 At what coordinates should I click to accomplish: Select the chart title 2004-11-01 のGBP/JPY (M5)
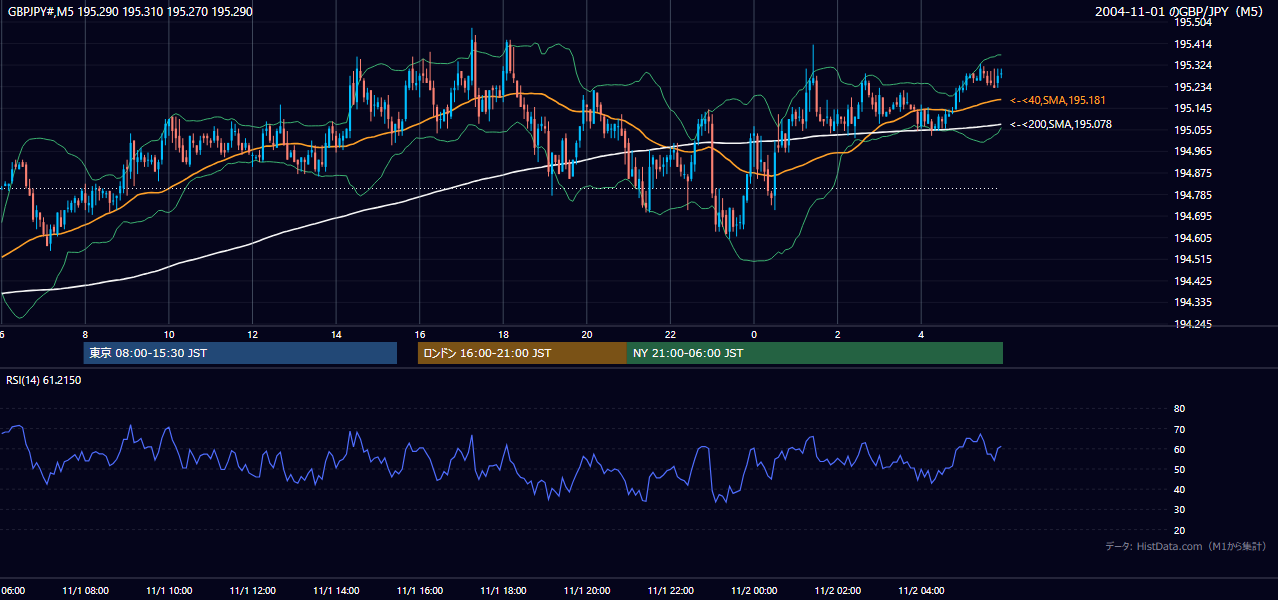pyautogui.click(x=1181, y=12)
